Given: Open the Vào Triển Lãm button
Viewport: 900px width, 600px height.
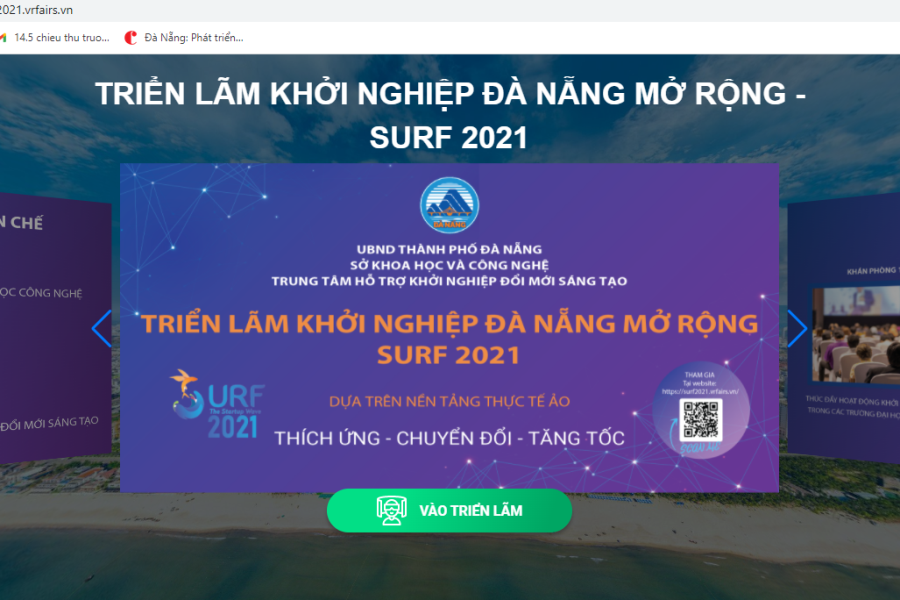Looking at the screenshot, I should (x=449, y=510).
